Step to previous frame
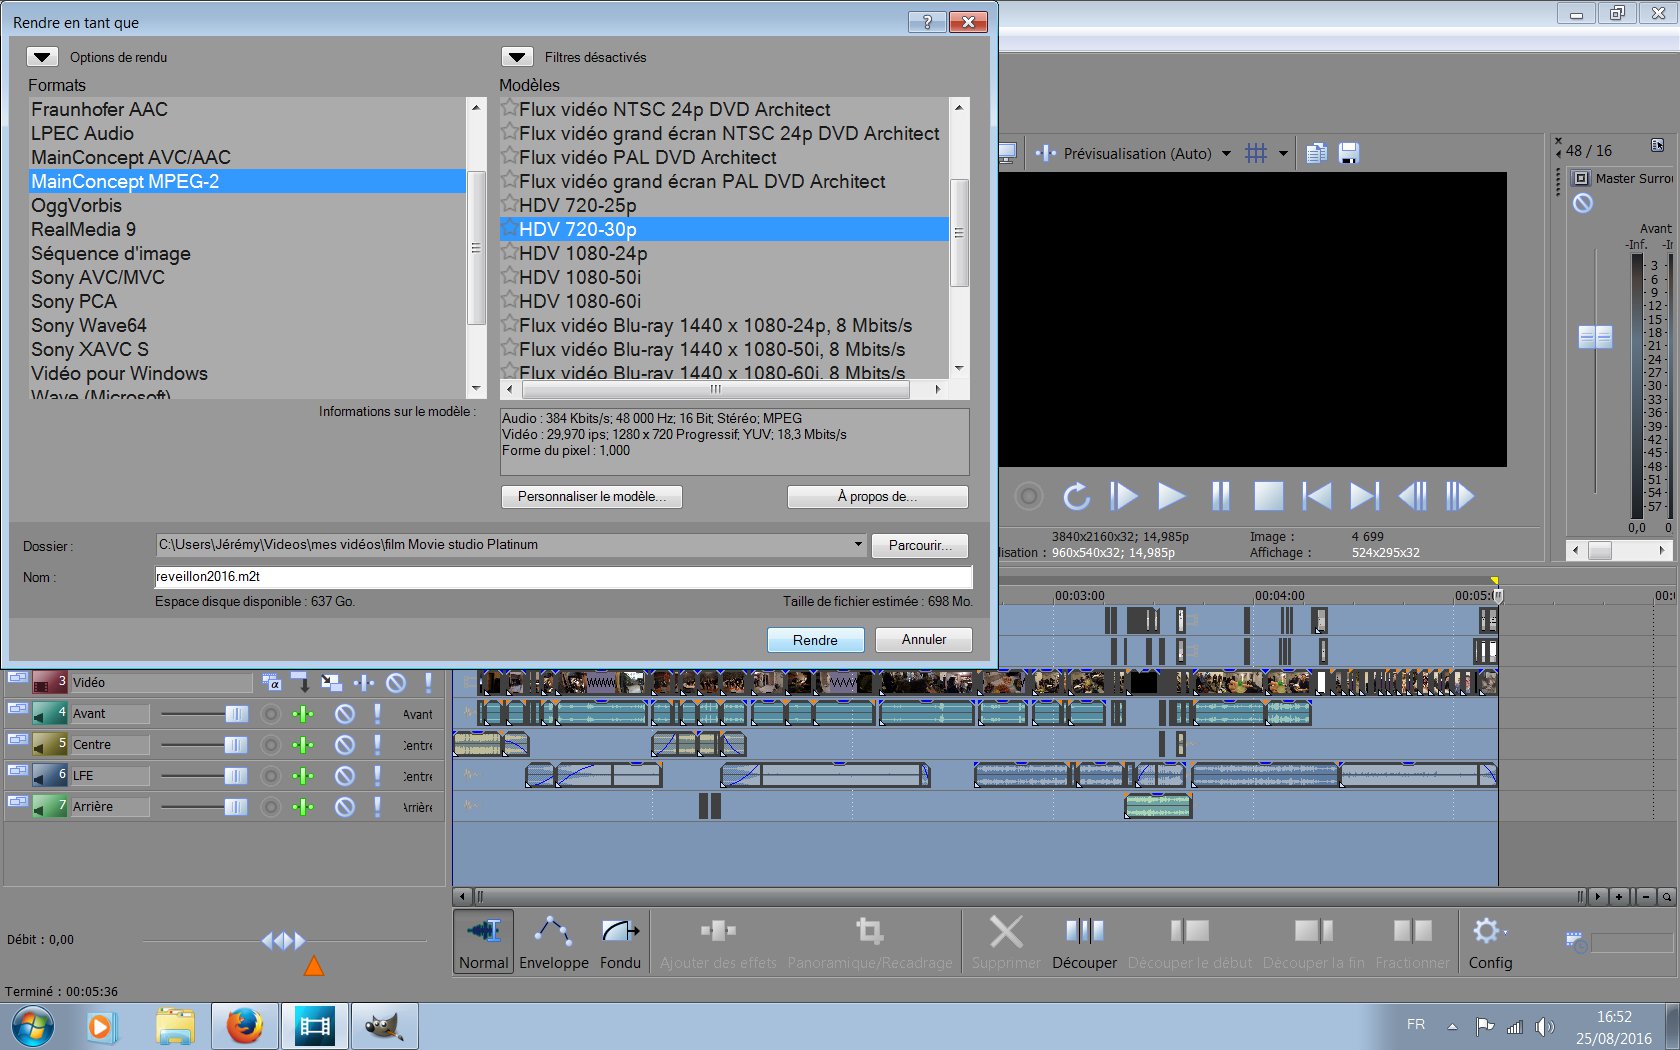 point(1412,496)
